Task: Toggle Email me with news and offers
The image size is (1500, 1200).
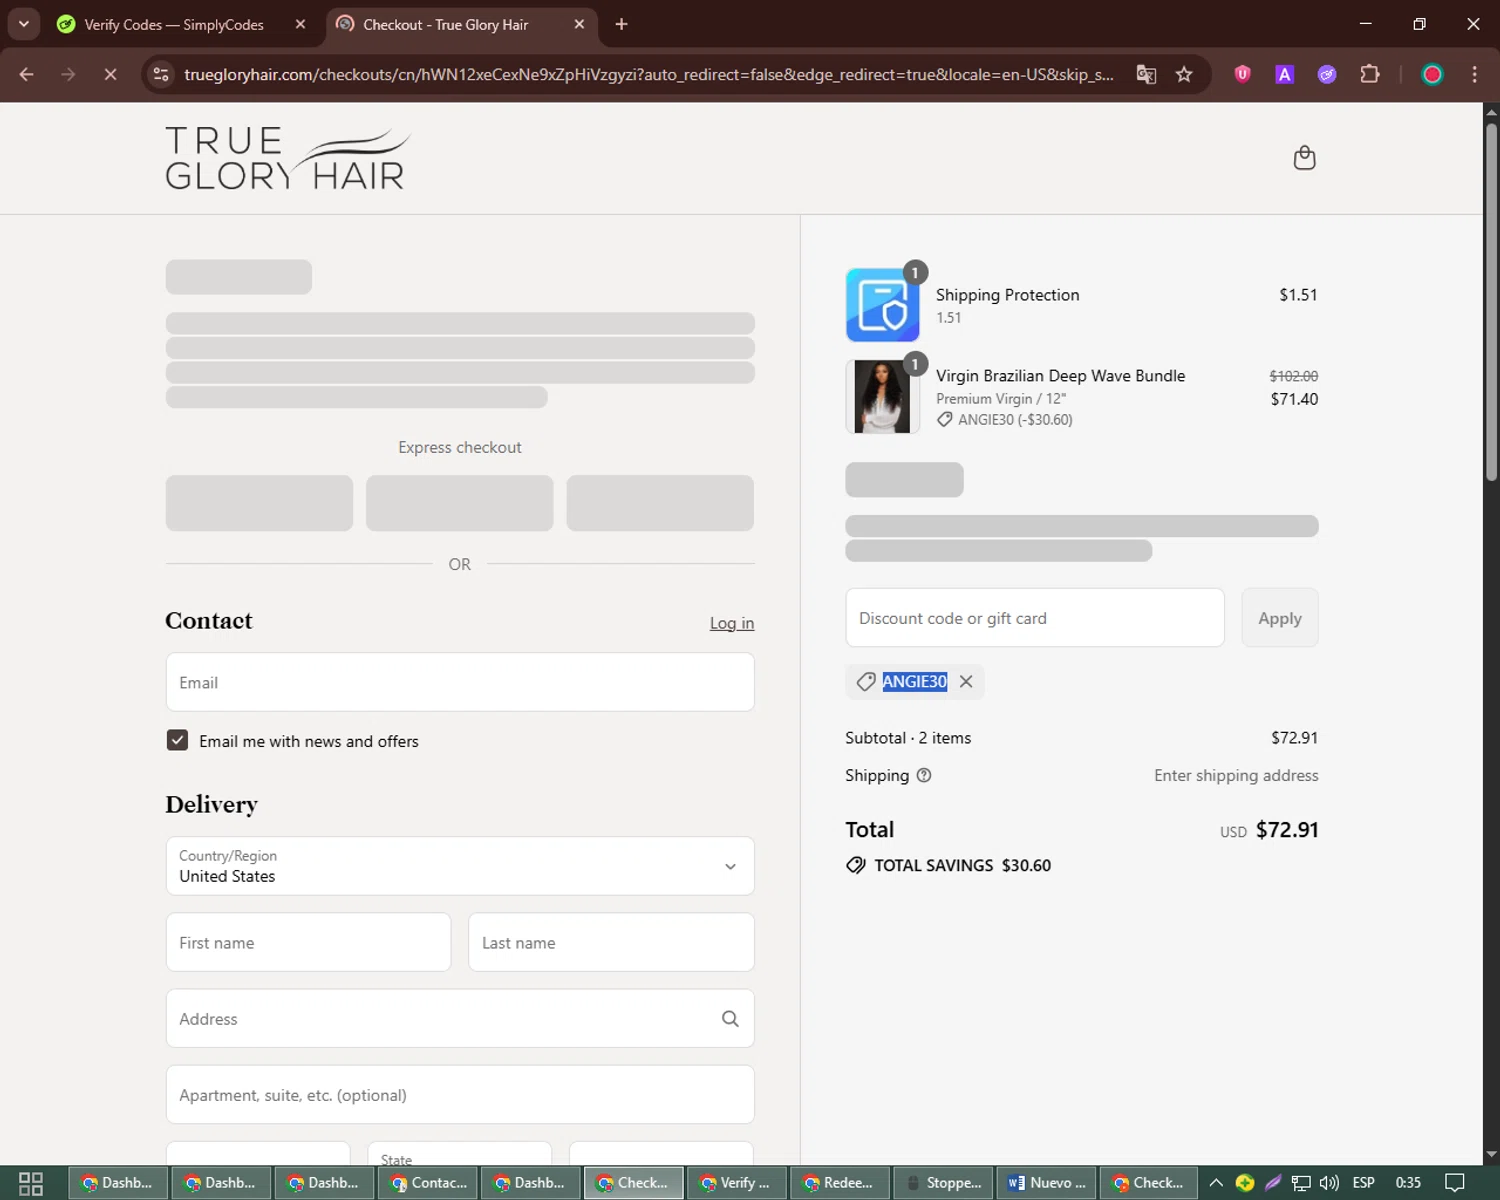Action: [x=177, y=740]
